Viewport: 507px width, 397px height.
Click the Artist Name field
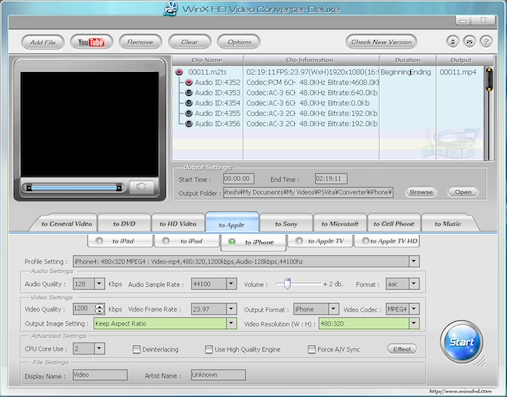tap(218, 375)
